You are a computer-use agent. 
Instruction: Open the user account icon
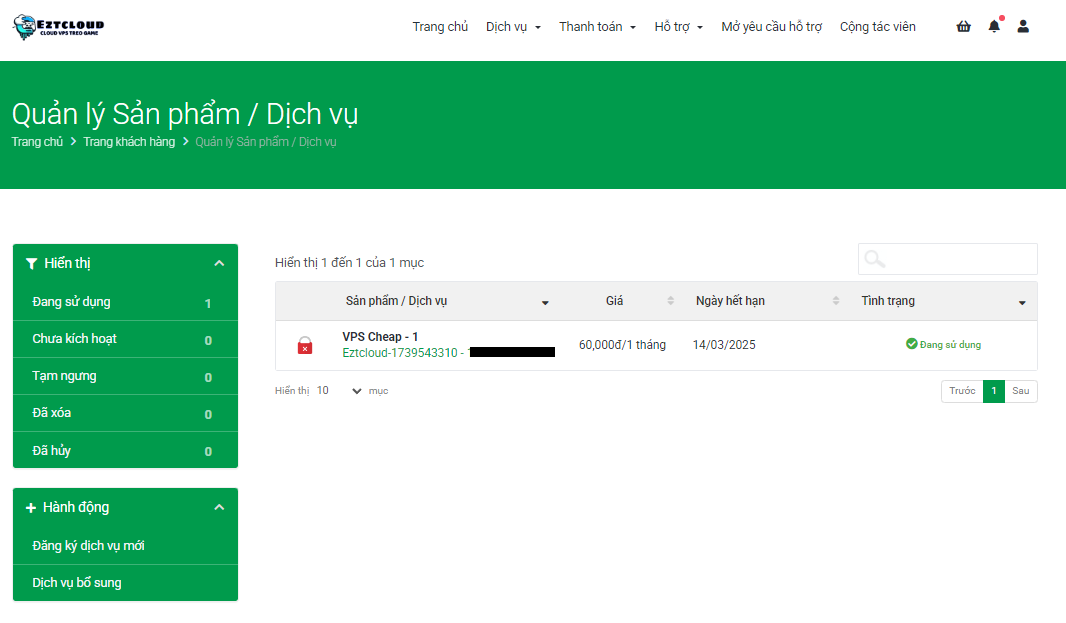(1023, 27)
